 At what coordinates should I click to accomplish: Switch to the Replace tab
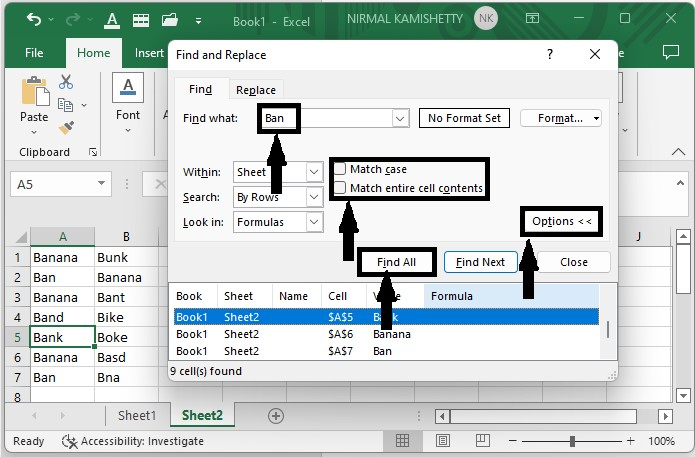click(x=256, y=90)
